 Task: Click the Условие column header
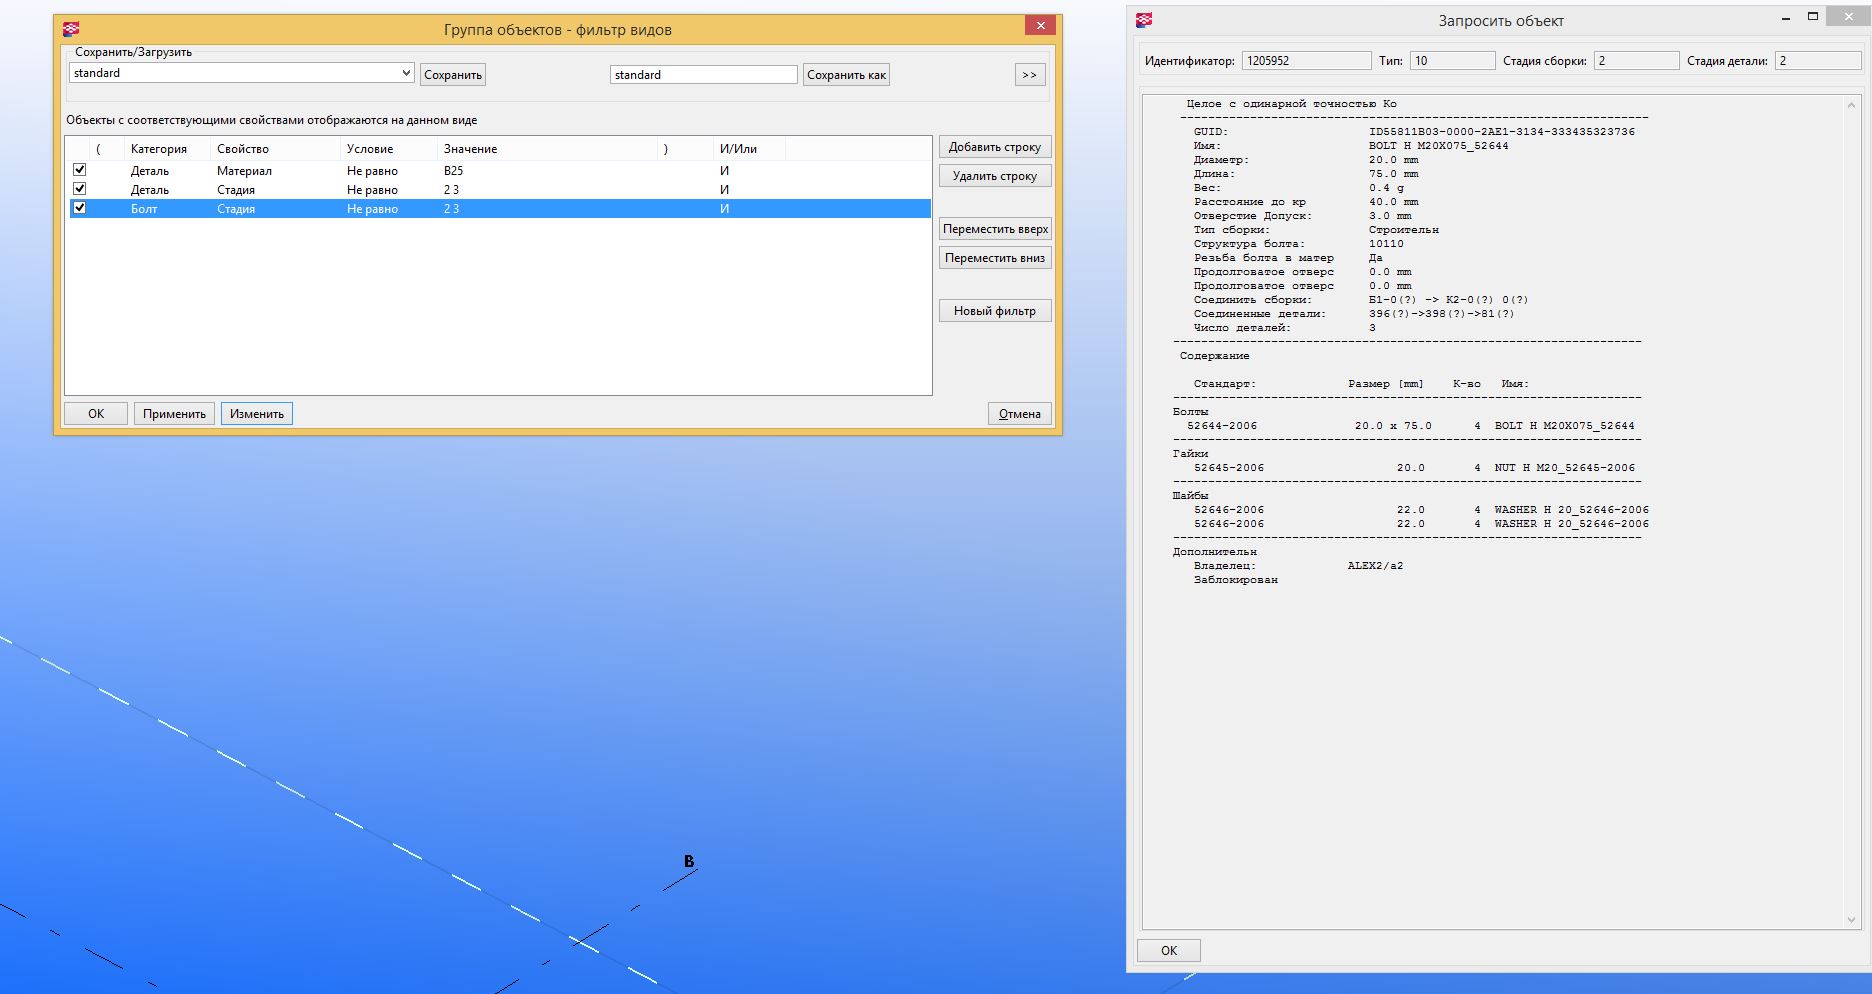pyautogui.click(x=370, y=149)
